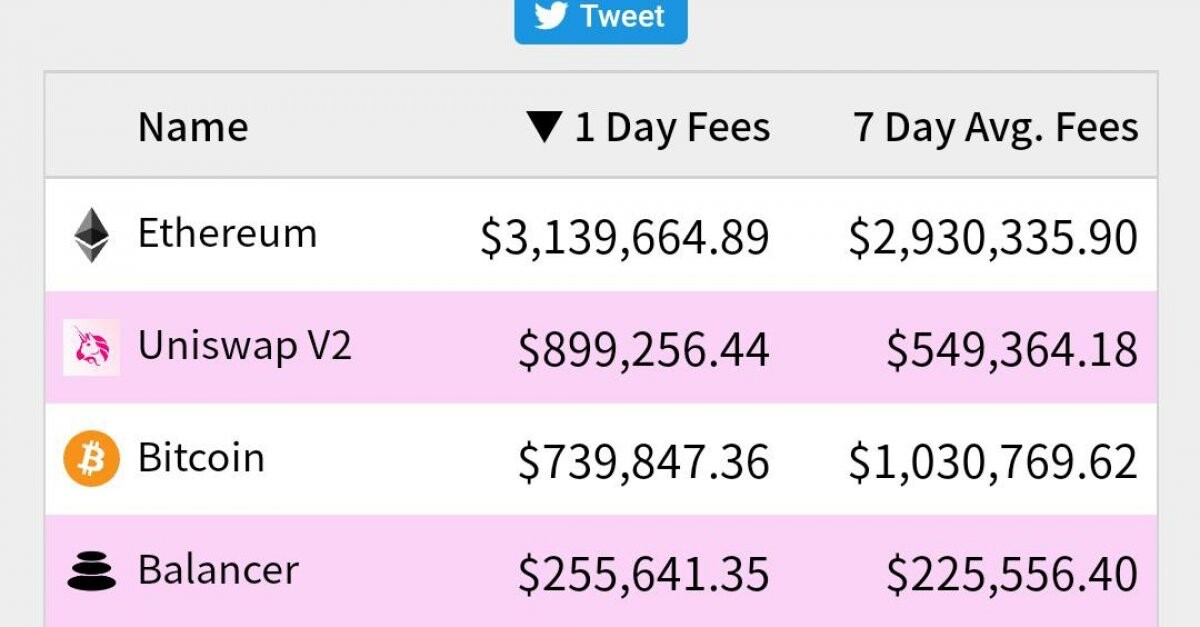Click the sort arrow beside 1 Day Fees
Image resolution: width=1200 pixels, height=627 pixels.
point(545,127)
